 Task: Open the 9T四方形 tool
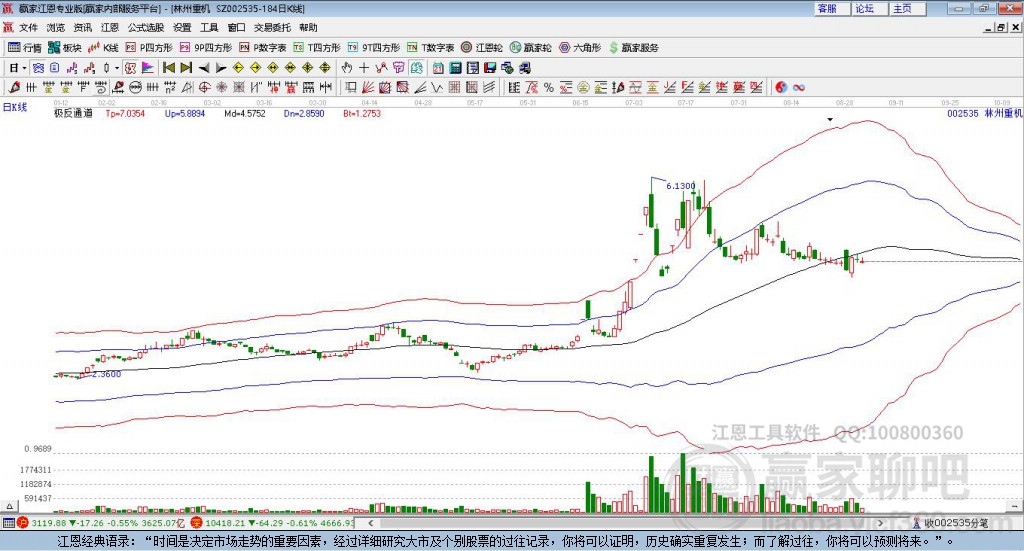click(374, 48)
